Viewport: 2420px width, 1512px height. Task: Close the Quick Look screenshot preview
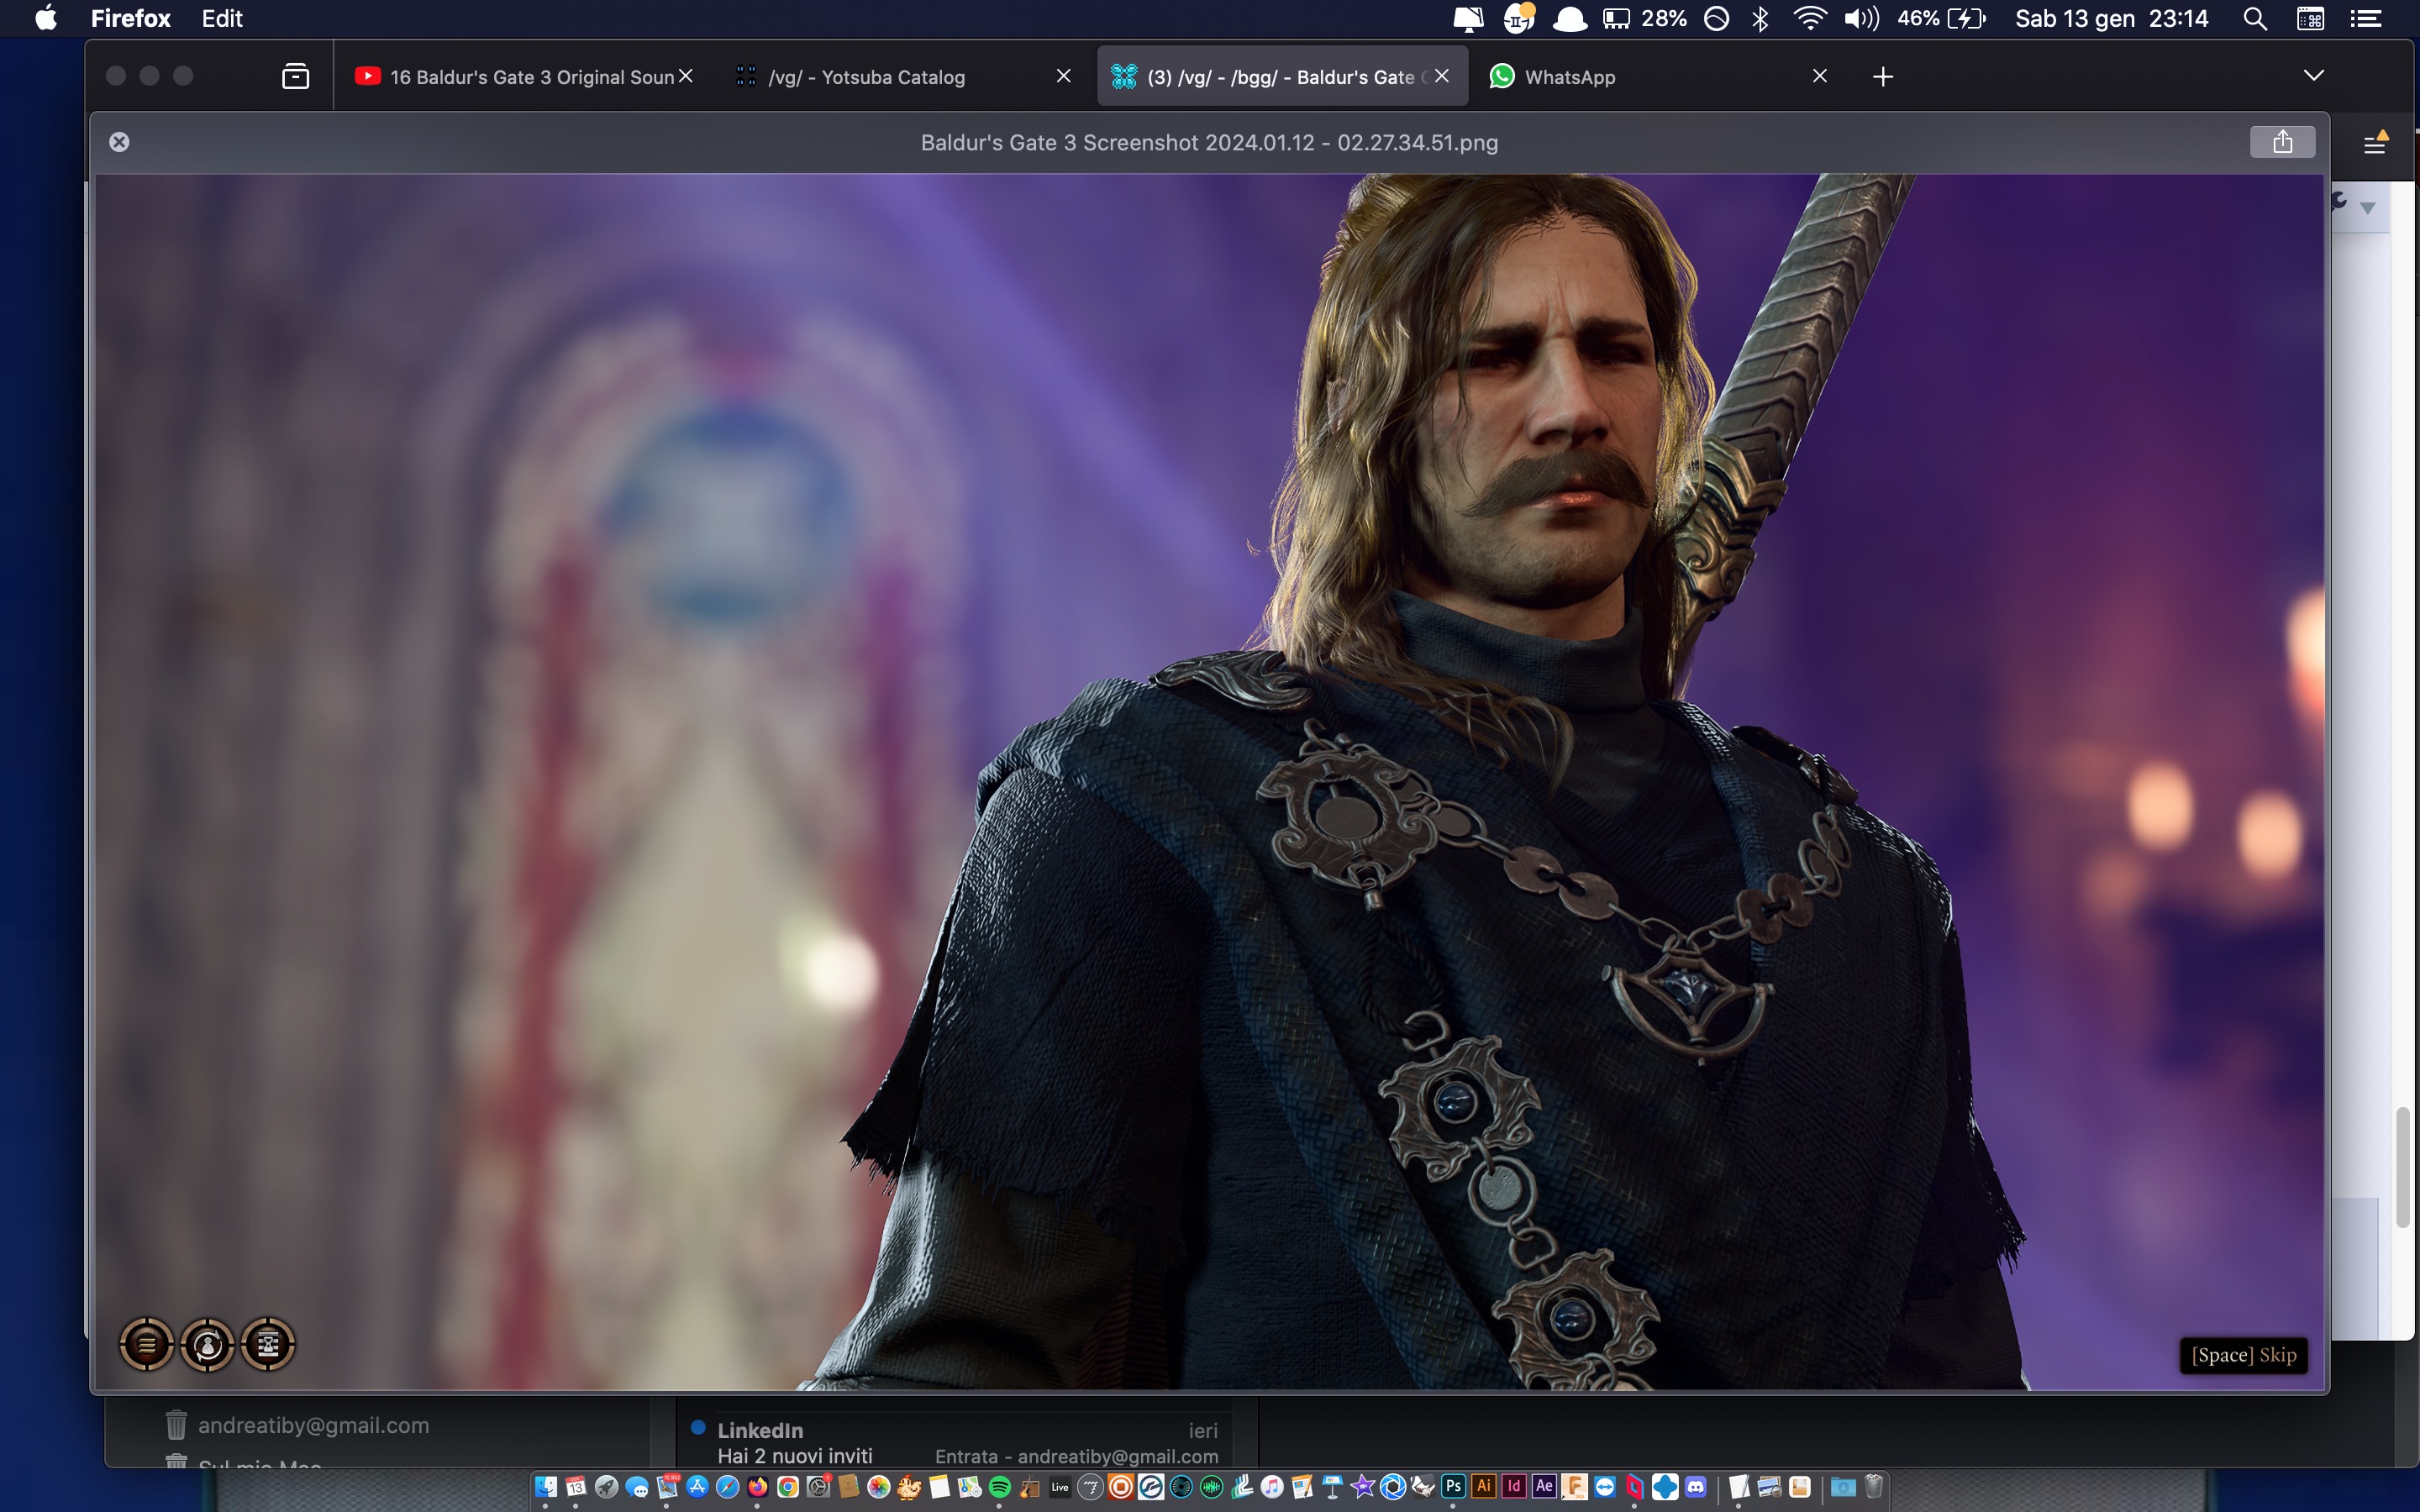click(x=119, y=142)
